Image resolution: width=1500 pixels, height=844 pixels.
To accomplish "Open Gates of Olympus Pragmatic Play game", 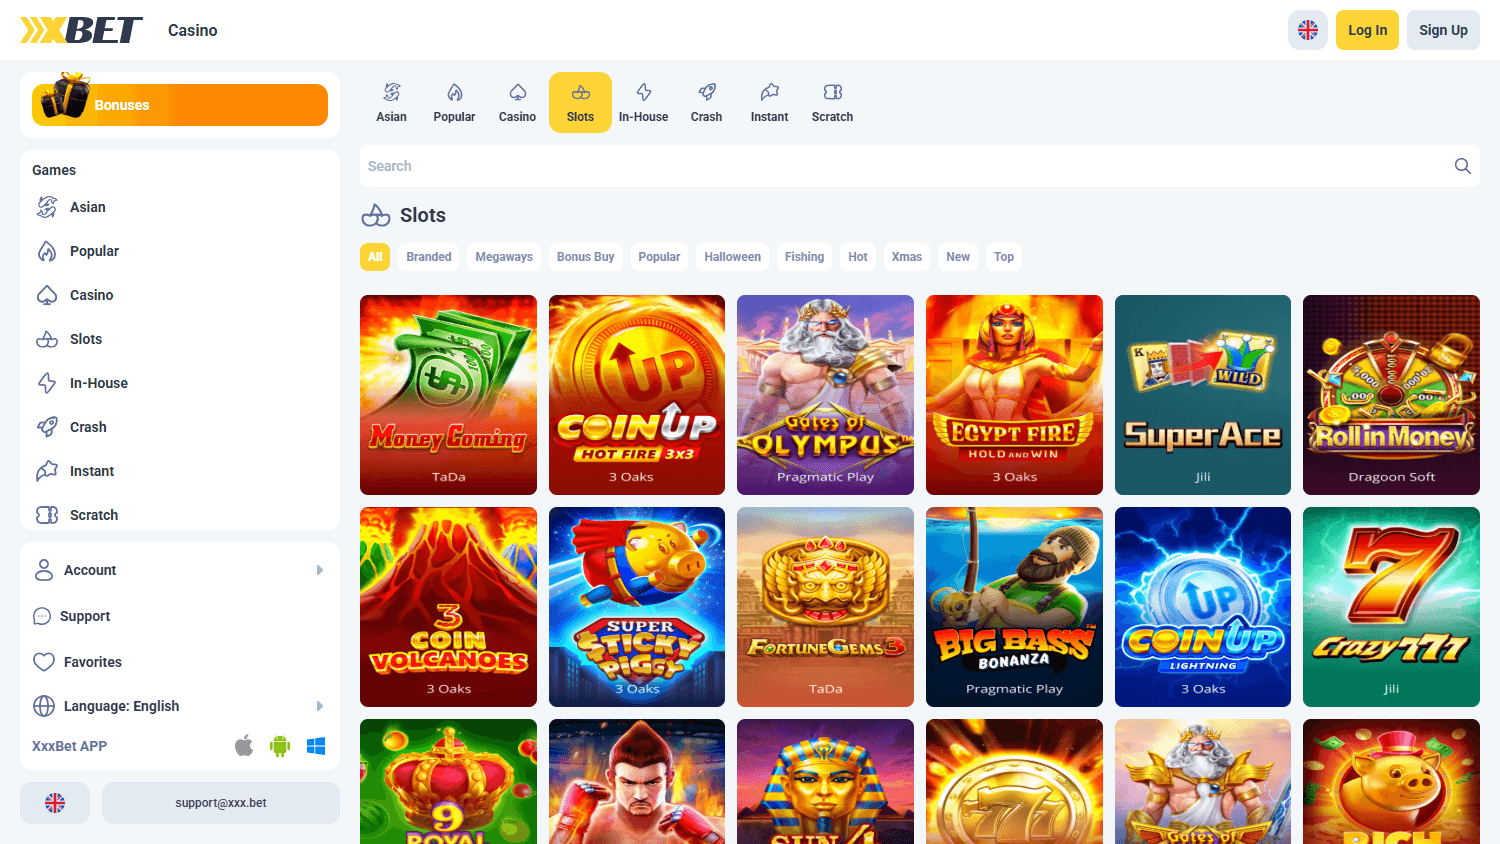I will click(x=825, y=395).
